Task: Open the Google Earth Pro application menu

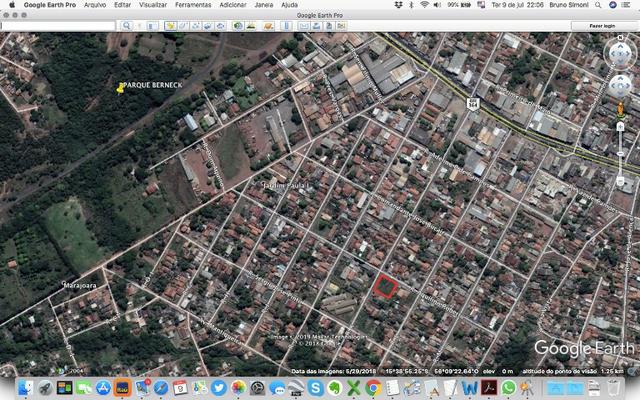Action: (x=50, y=5)
